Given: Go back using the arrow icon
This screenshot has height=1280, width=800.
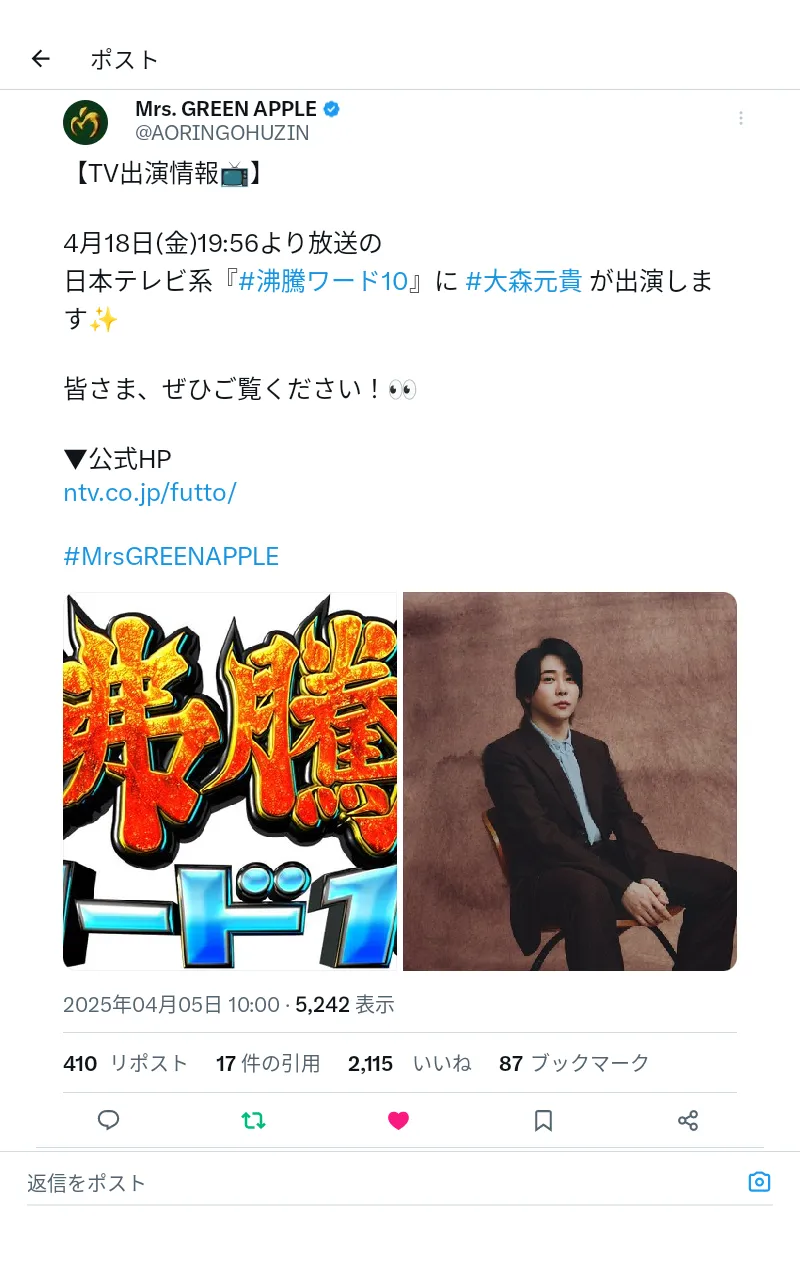Looking at the screenshot, I should click(x=41, y=59).
